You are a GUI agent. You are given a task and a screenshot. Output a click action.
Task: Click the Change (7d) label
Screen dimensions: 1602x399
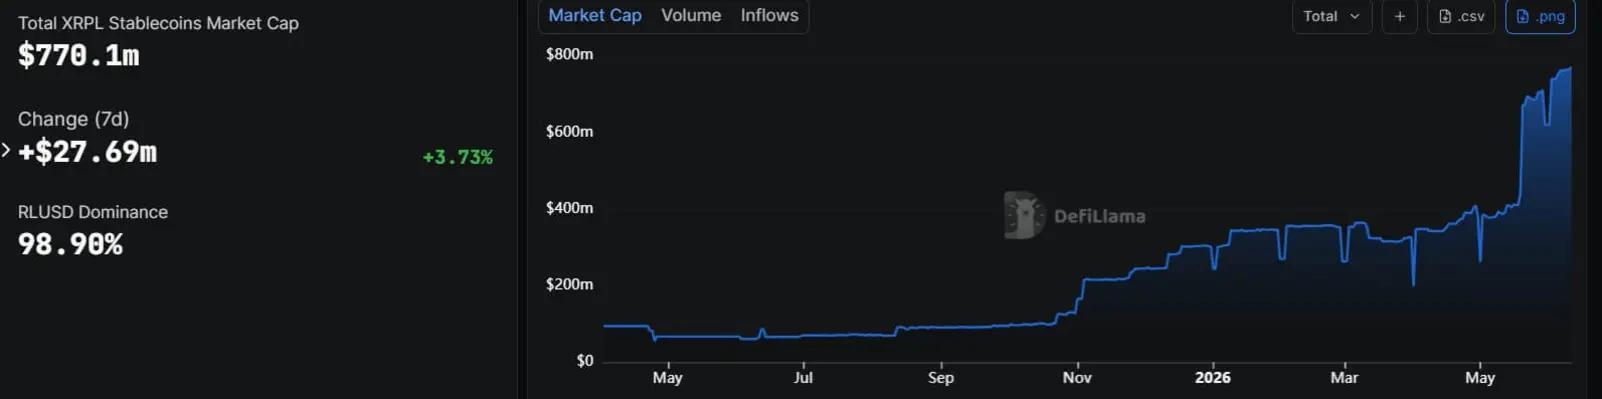click(x=73, y=119)
